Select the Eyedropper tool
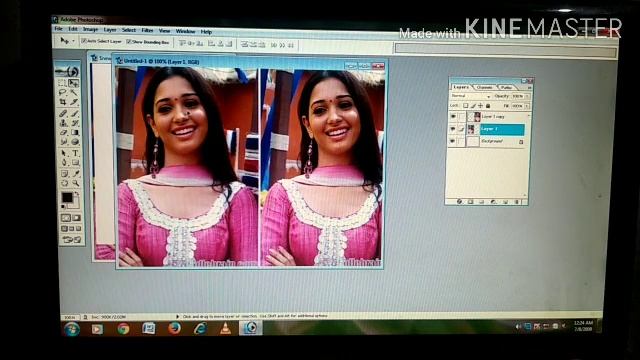The image size is (640, 360). (x=76, y=173)
